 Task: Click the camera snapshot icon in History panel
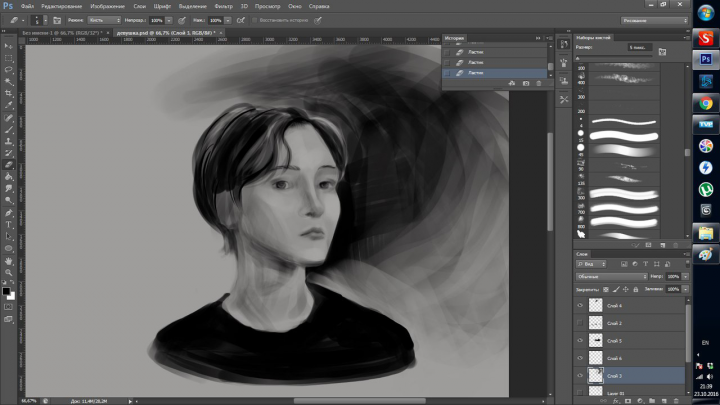pyautogui.click(x=526, y=83)
